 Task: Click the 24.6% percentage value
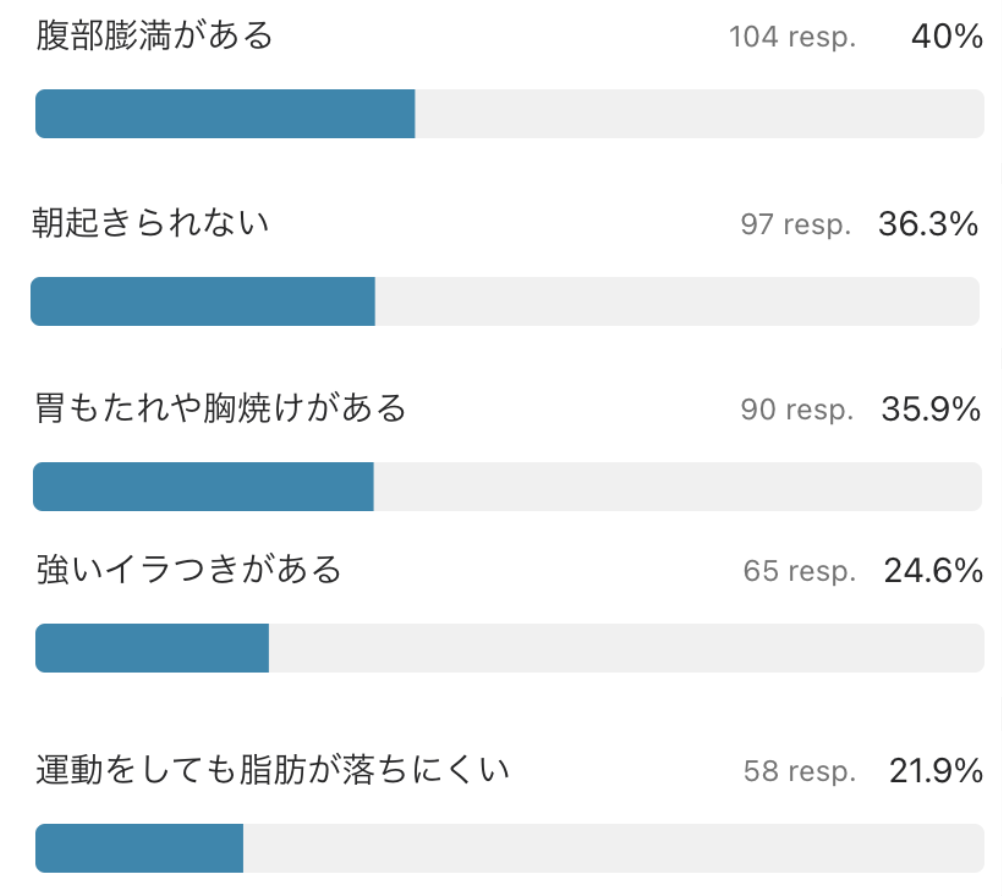[934, 571]
